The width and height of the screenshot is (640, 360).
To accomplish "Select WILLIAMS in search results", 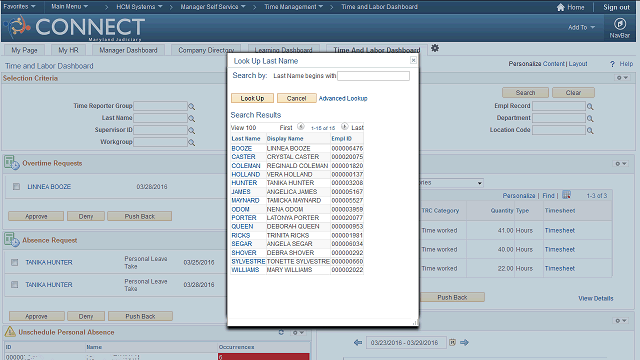I will coord(245,270).
